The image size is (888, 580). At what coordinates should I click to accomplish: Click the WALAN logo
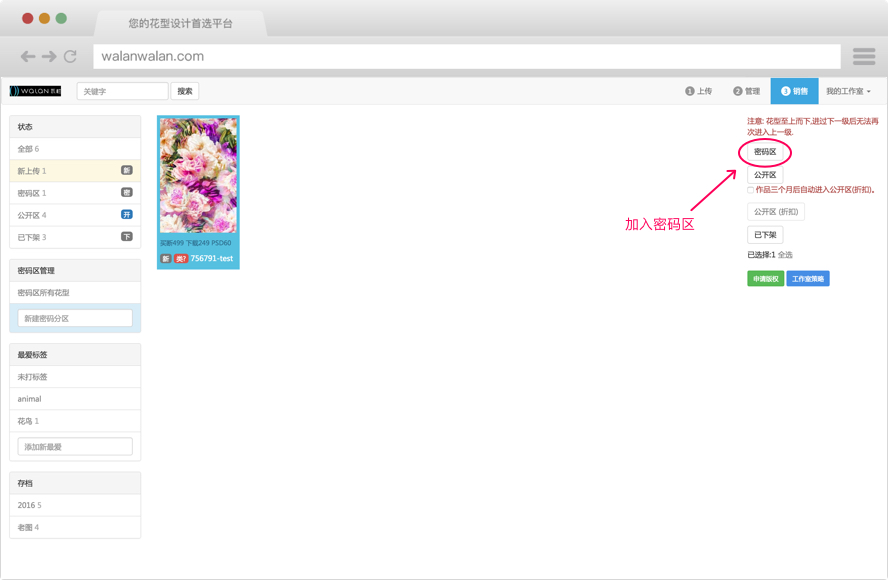(36, 91)
